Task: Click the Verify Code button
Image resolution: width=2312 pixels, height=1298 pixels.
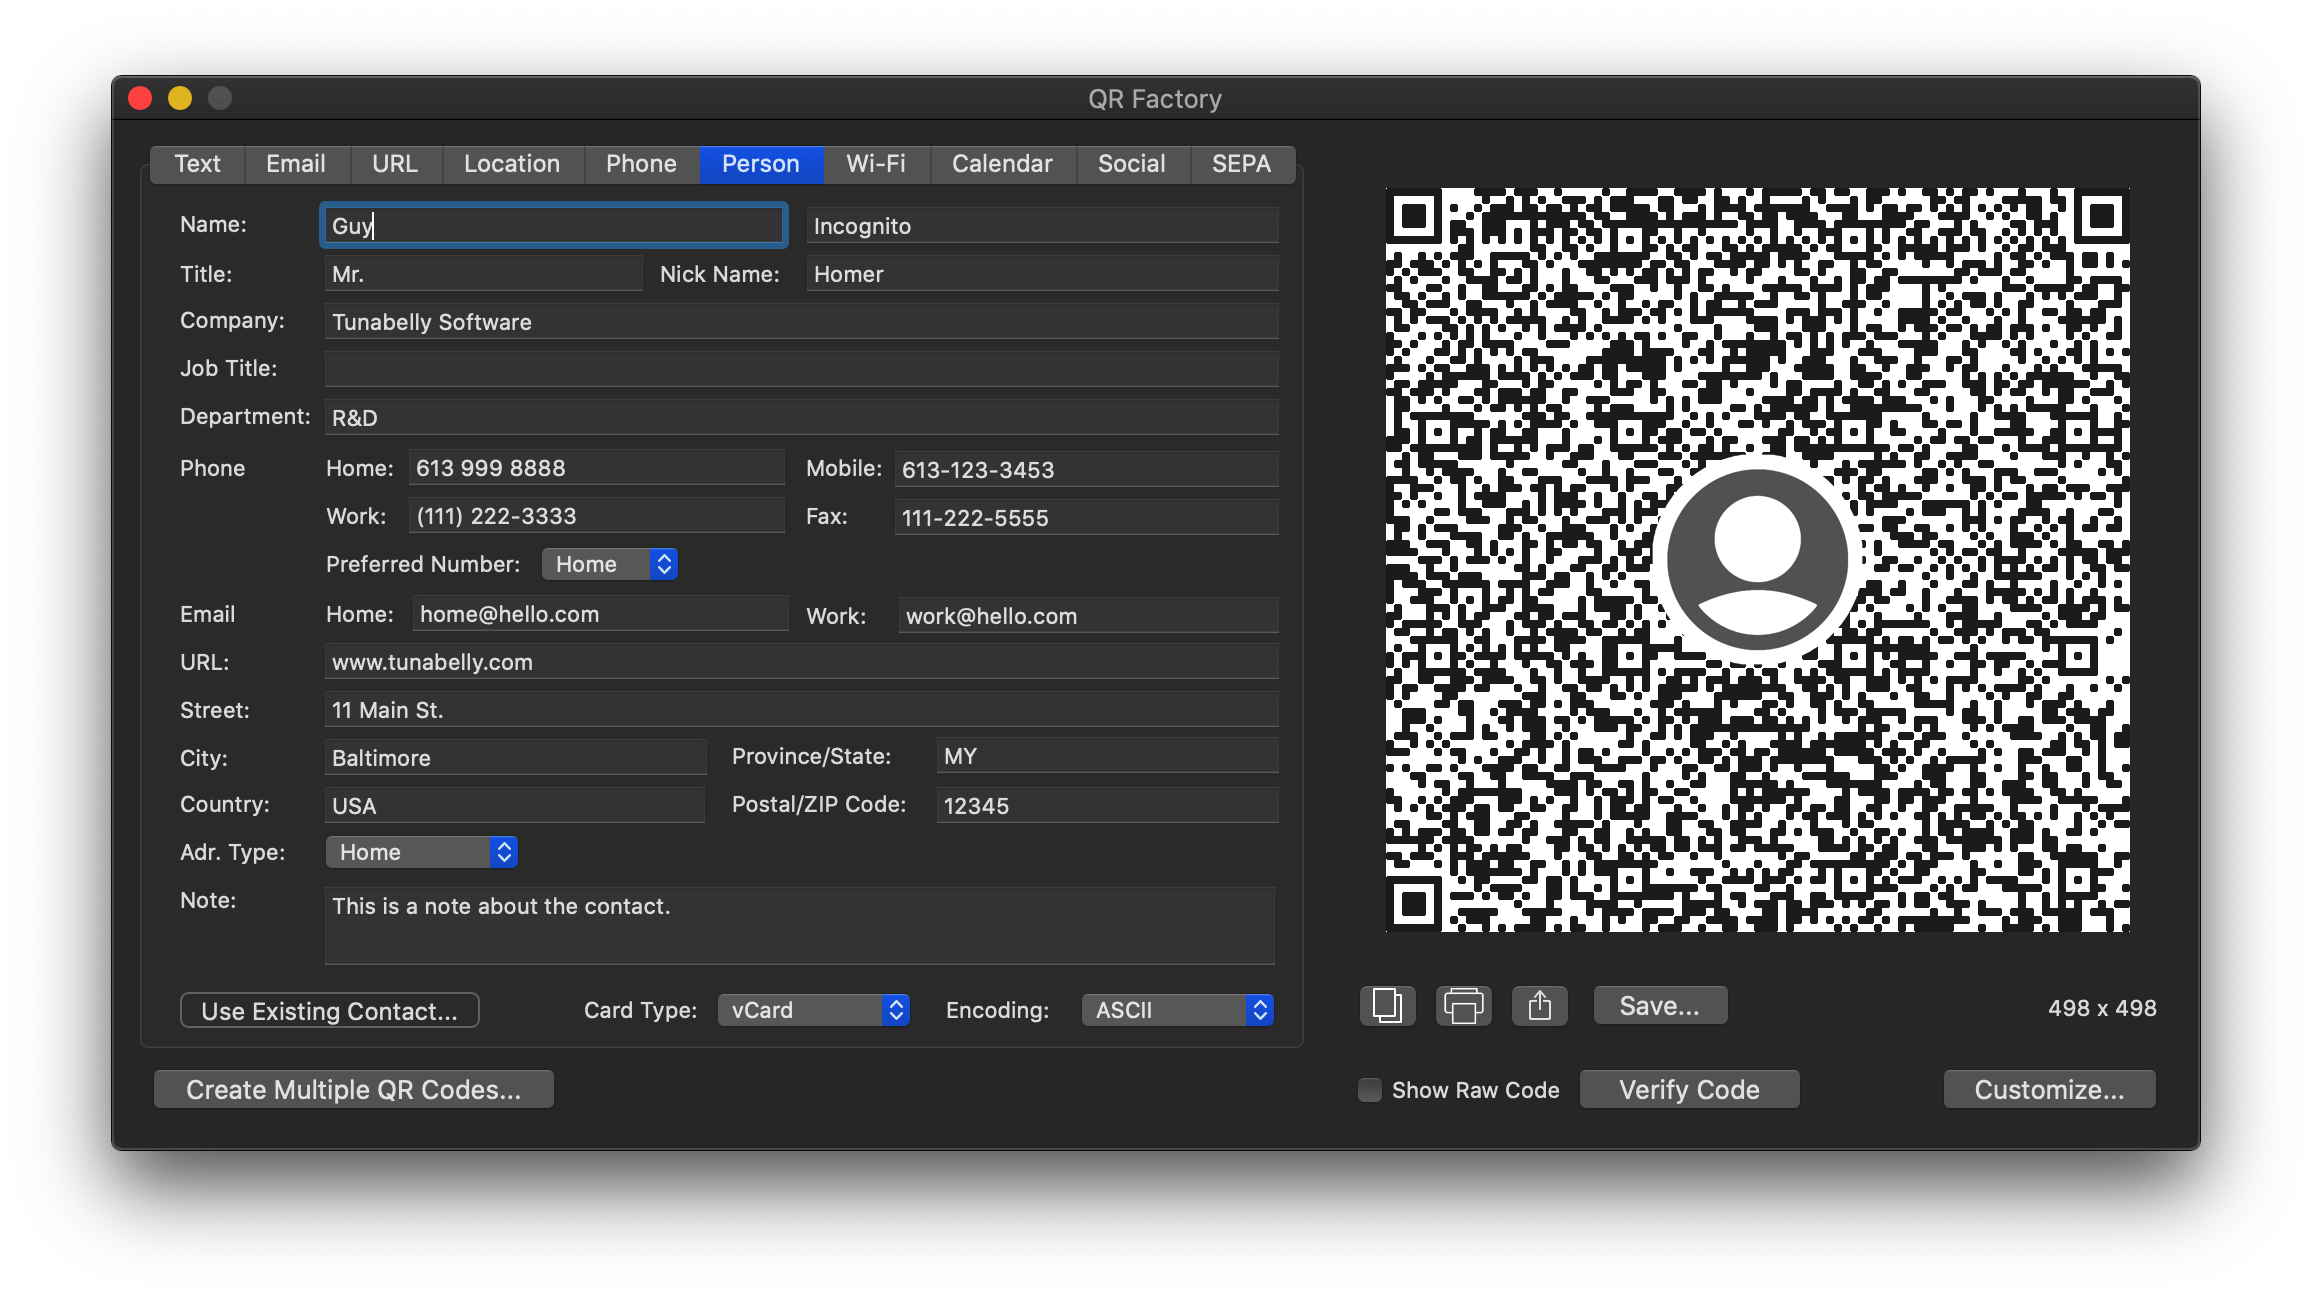Action: (1689, 1090)
